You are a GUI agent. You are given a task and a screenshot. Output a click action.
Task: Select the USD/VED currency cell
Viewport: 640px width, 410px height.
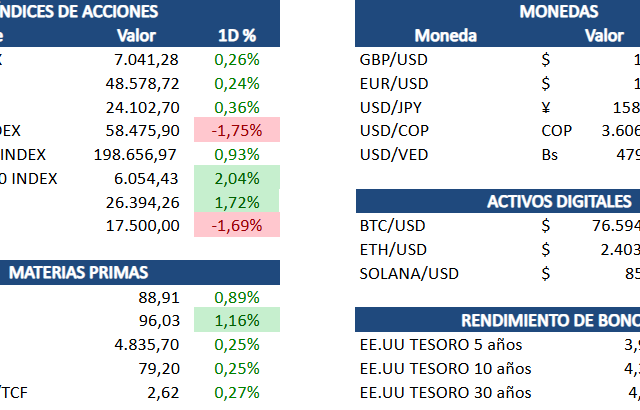[x=393, y=155]
